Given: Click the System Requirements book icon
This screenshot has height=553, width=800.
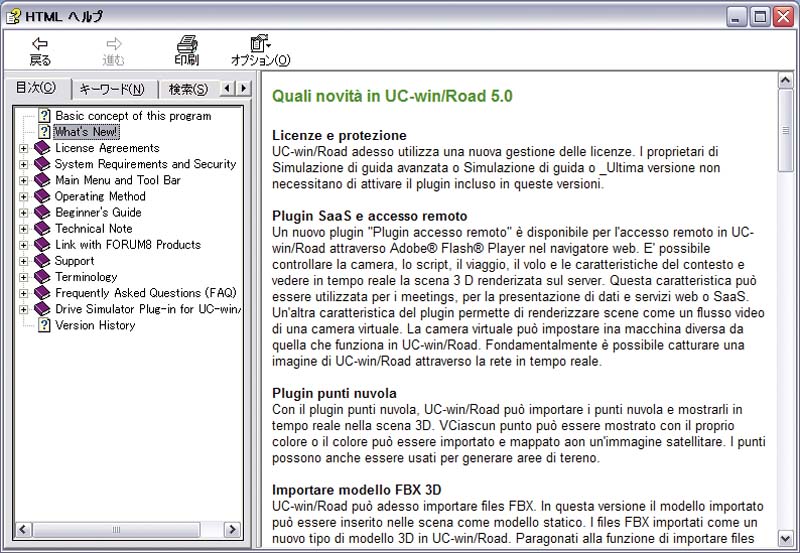Looking at the screenshot, I should coord(42,164).
